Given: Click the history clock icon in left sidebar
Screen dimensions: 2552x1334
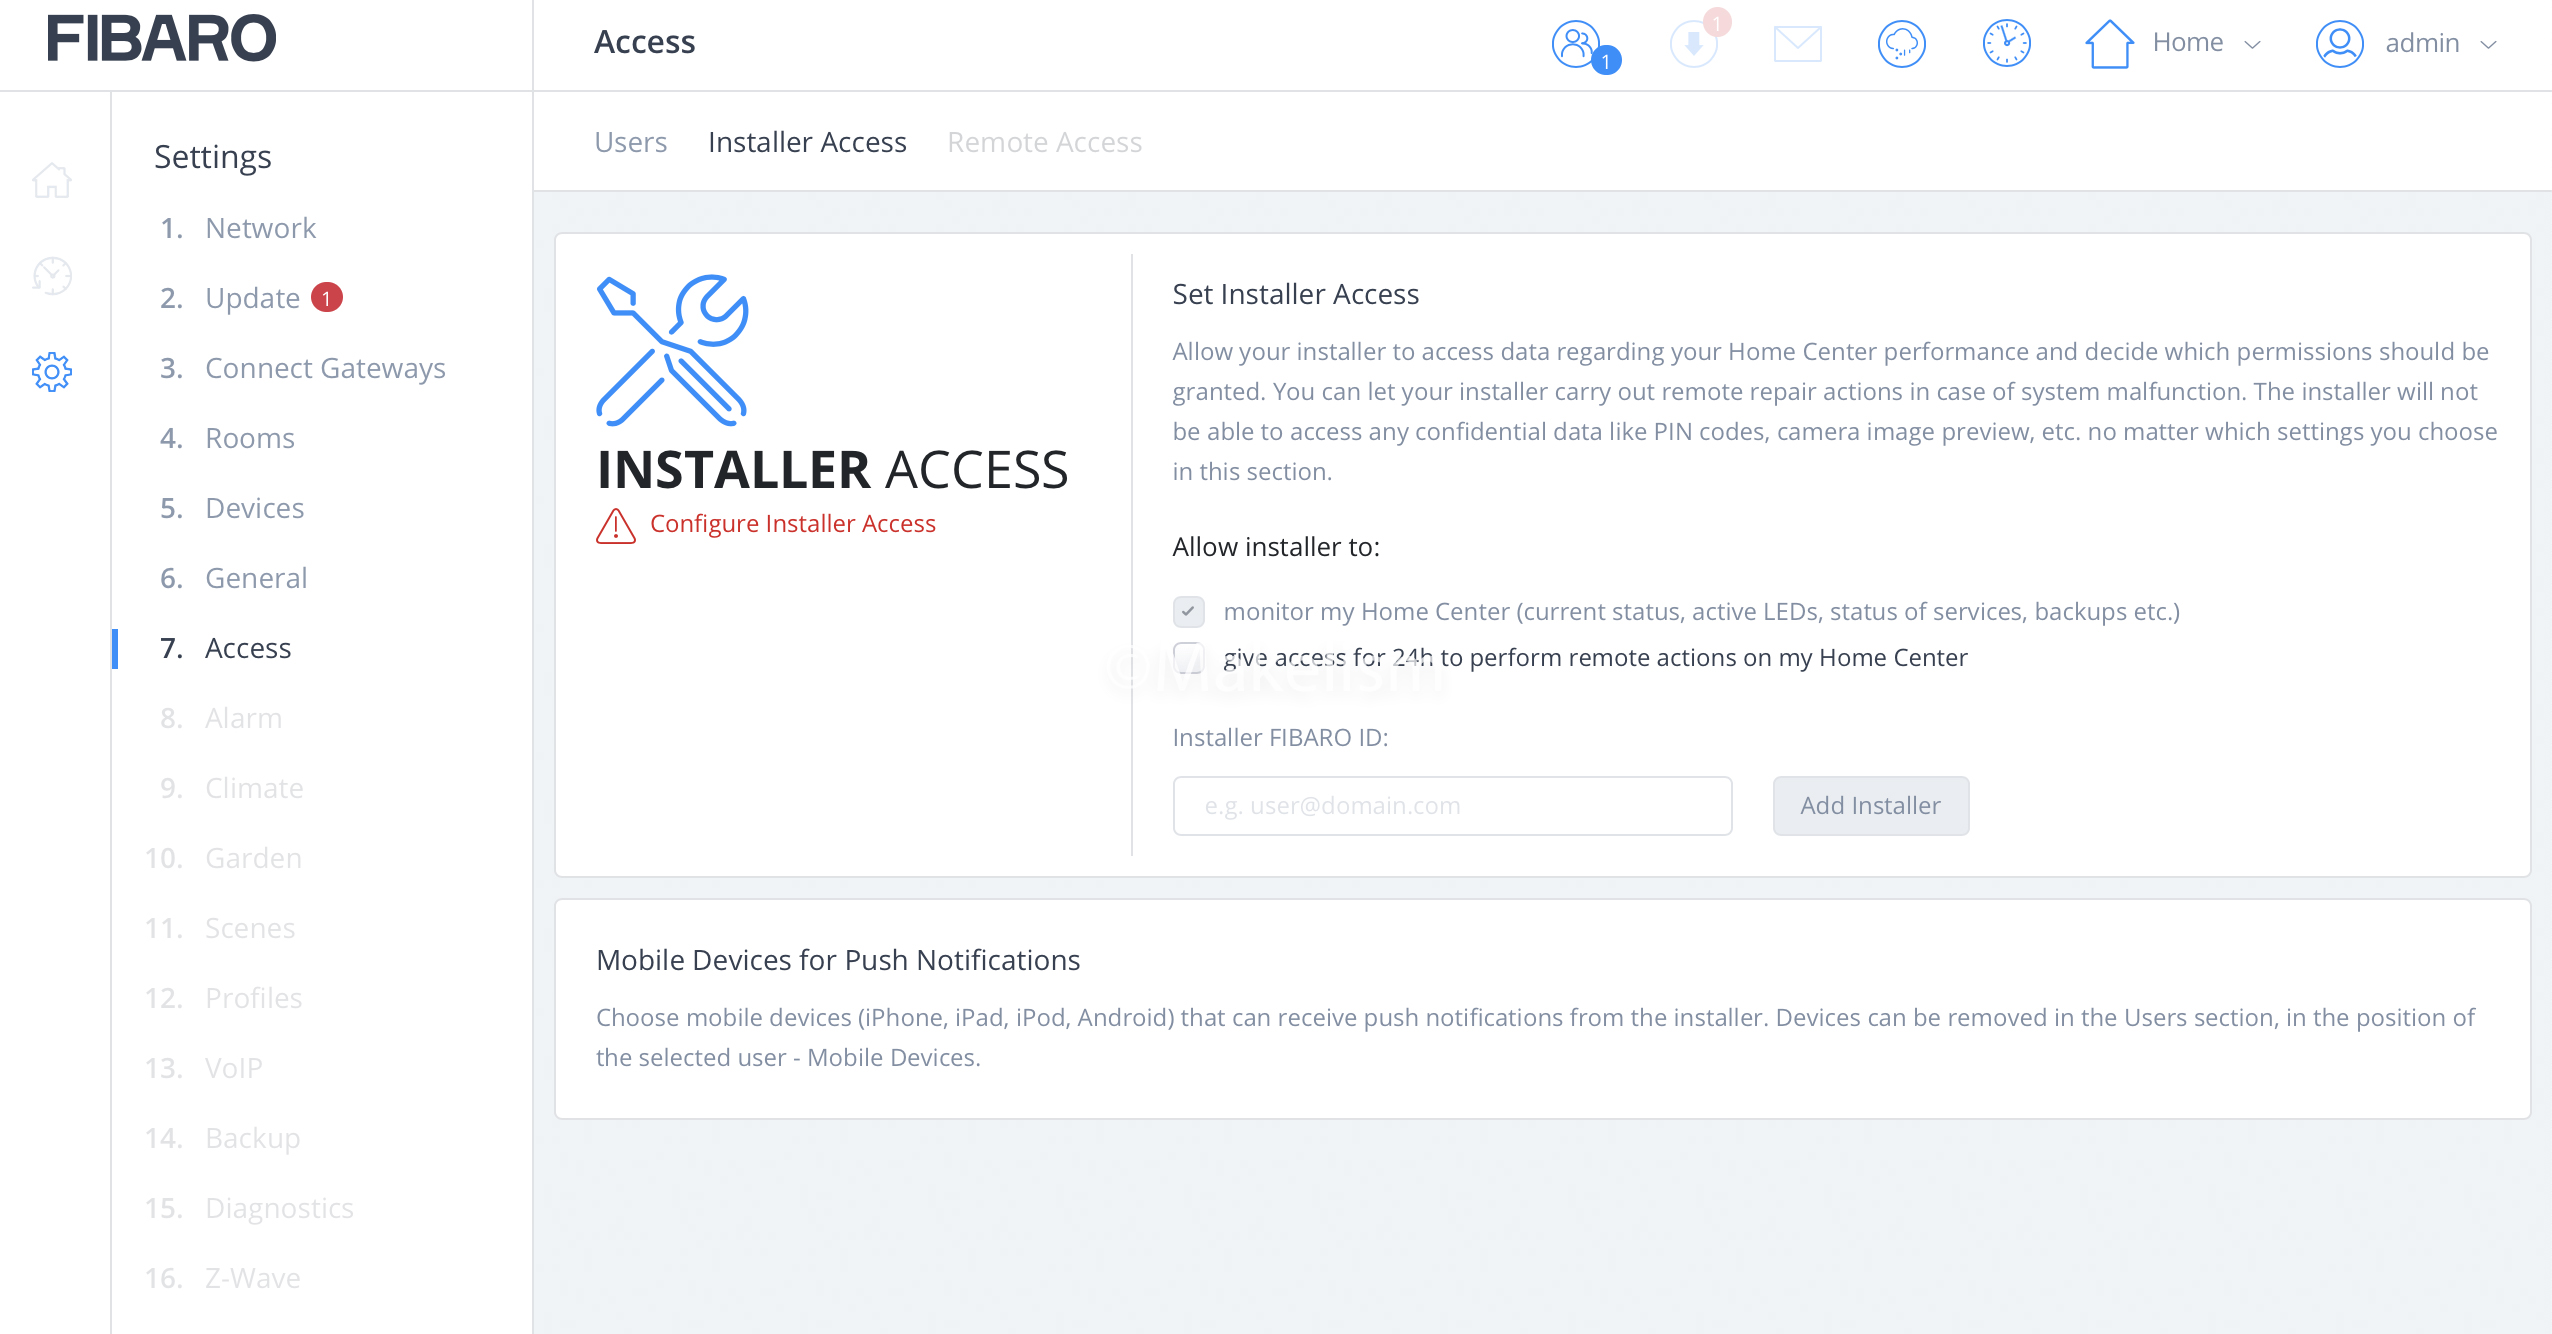Looking at the screenshot, I should tap(52, 276).
